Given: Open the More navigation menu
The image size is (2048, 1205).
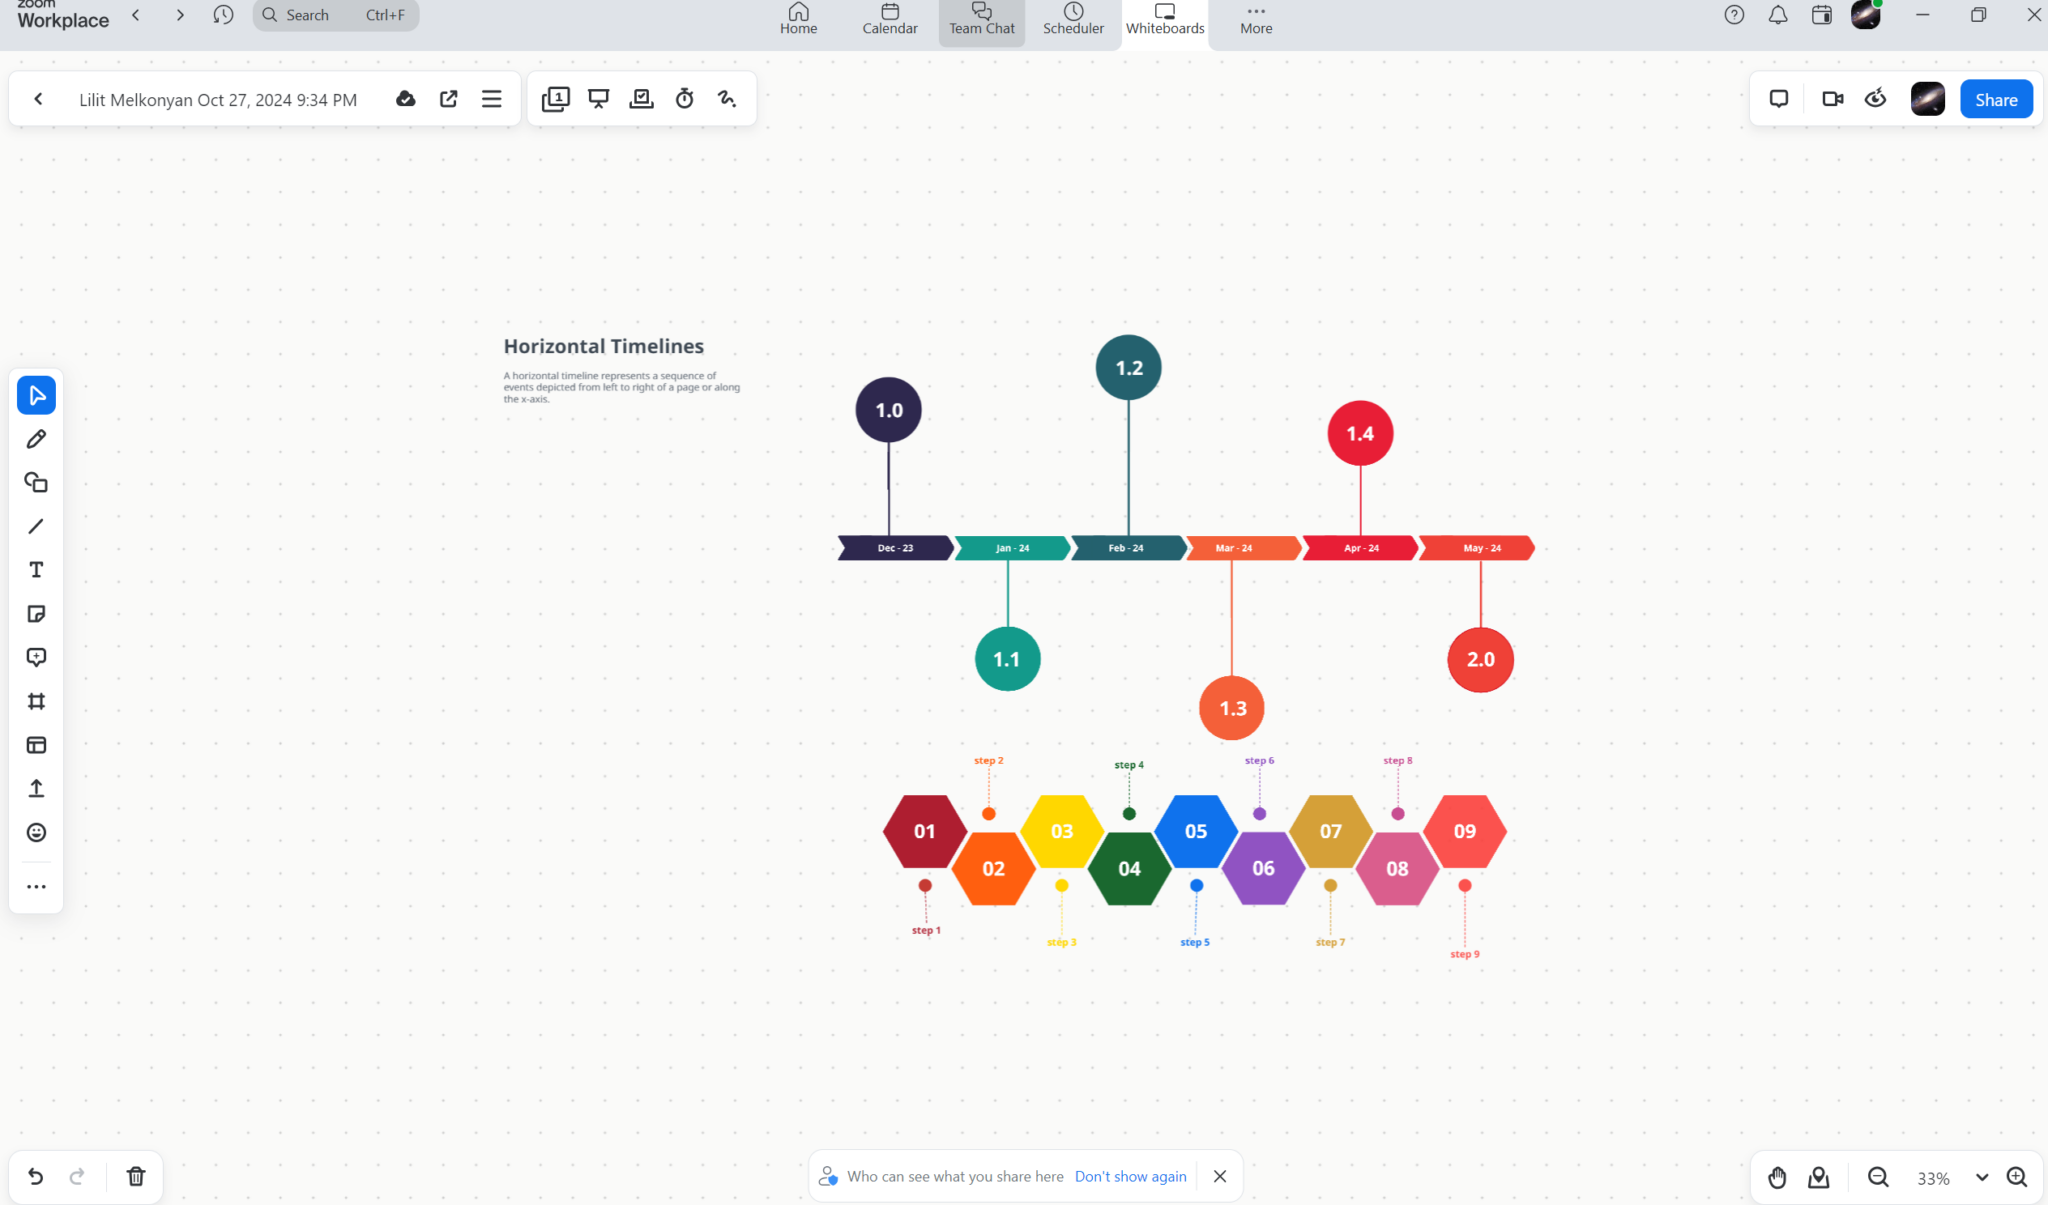Looking at the screenshot, I should pos(1254,19).
